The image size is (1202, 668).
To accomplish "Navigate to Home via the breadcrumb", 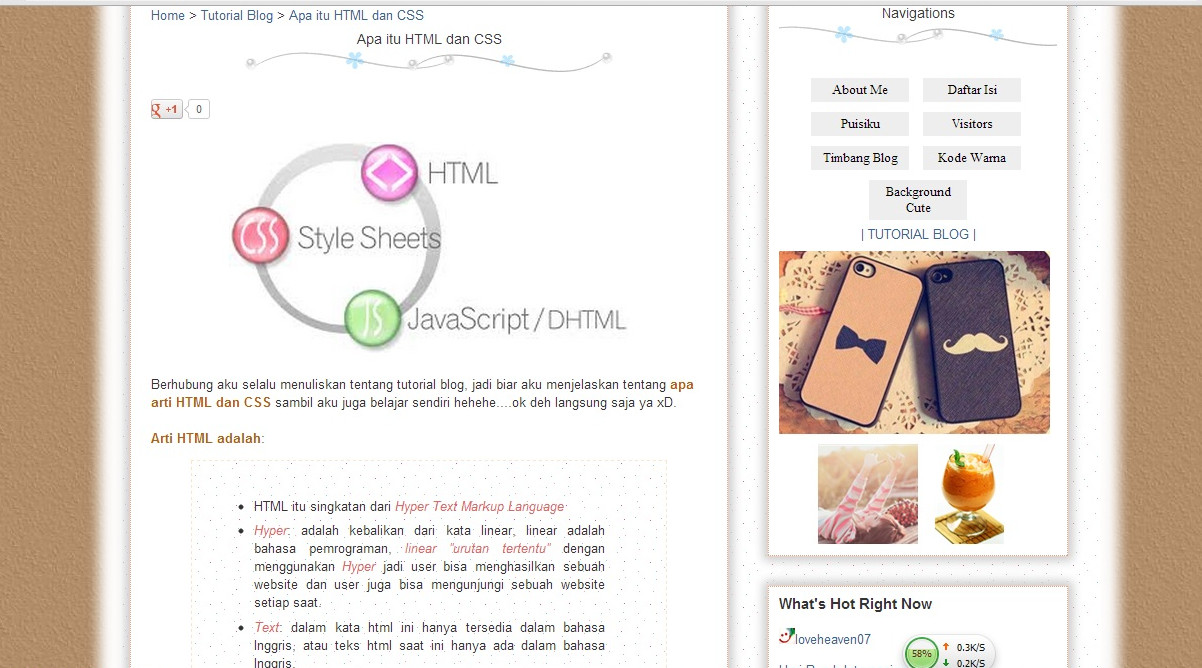I will click(166, 15).
